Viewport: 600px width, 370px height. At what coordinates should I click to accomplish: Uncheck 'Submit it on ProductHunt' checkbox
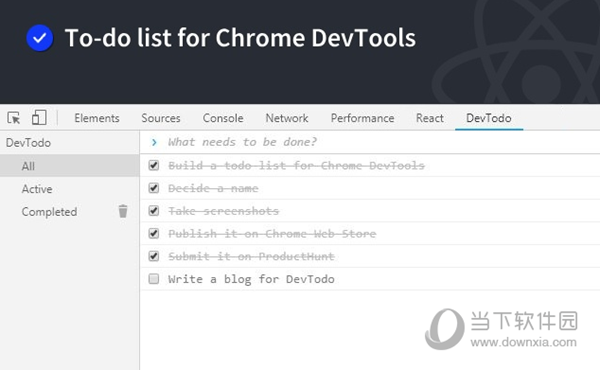154,256
